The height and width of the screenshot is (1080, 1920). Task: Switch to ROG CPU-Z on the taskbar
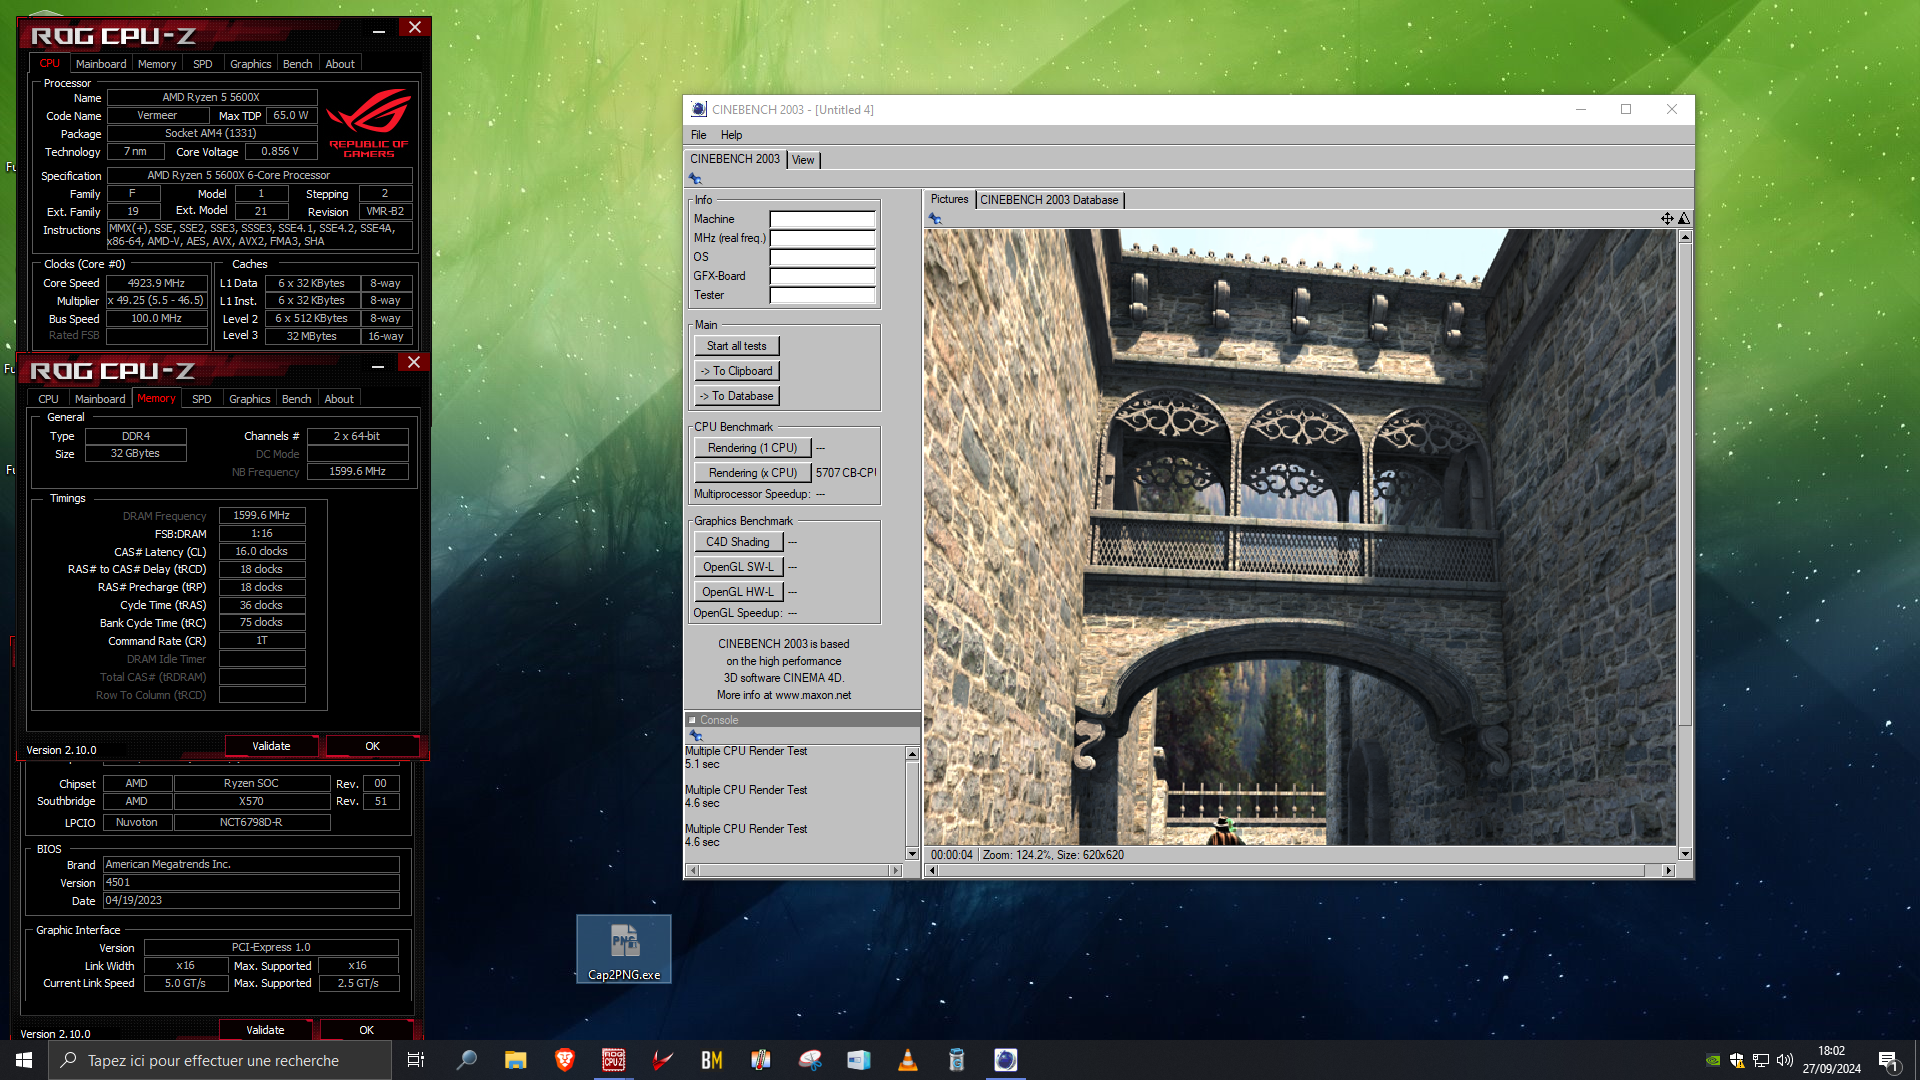coord(613,1060)
